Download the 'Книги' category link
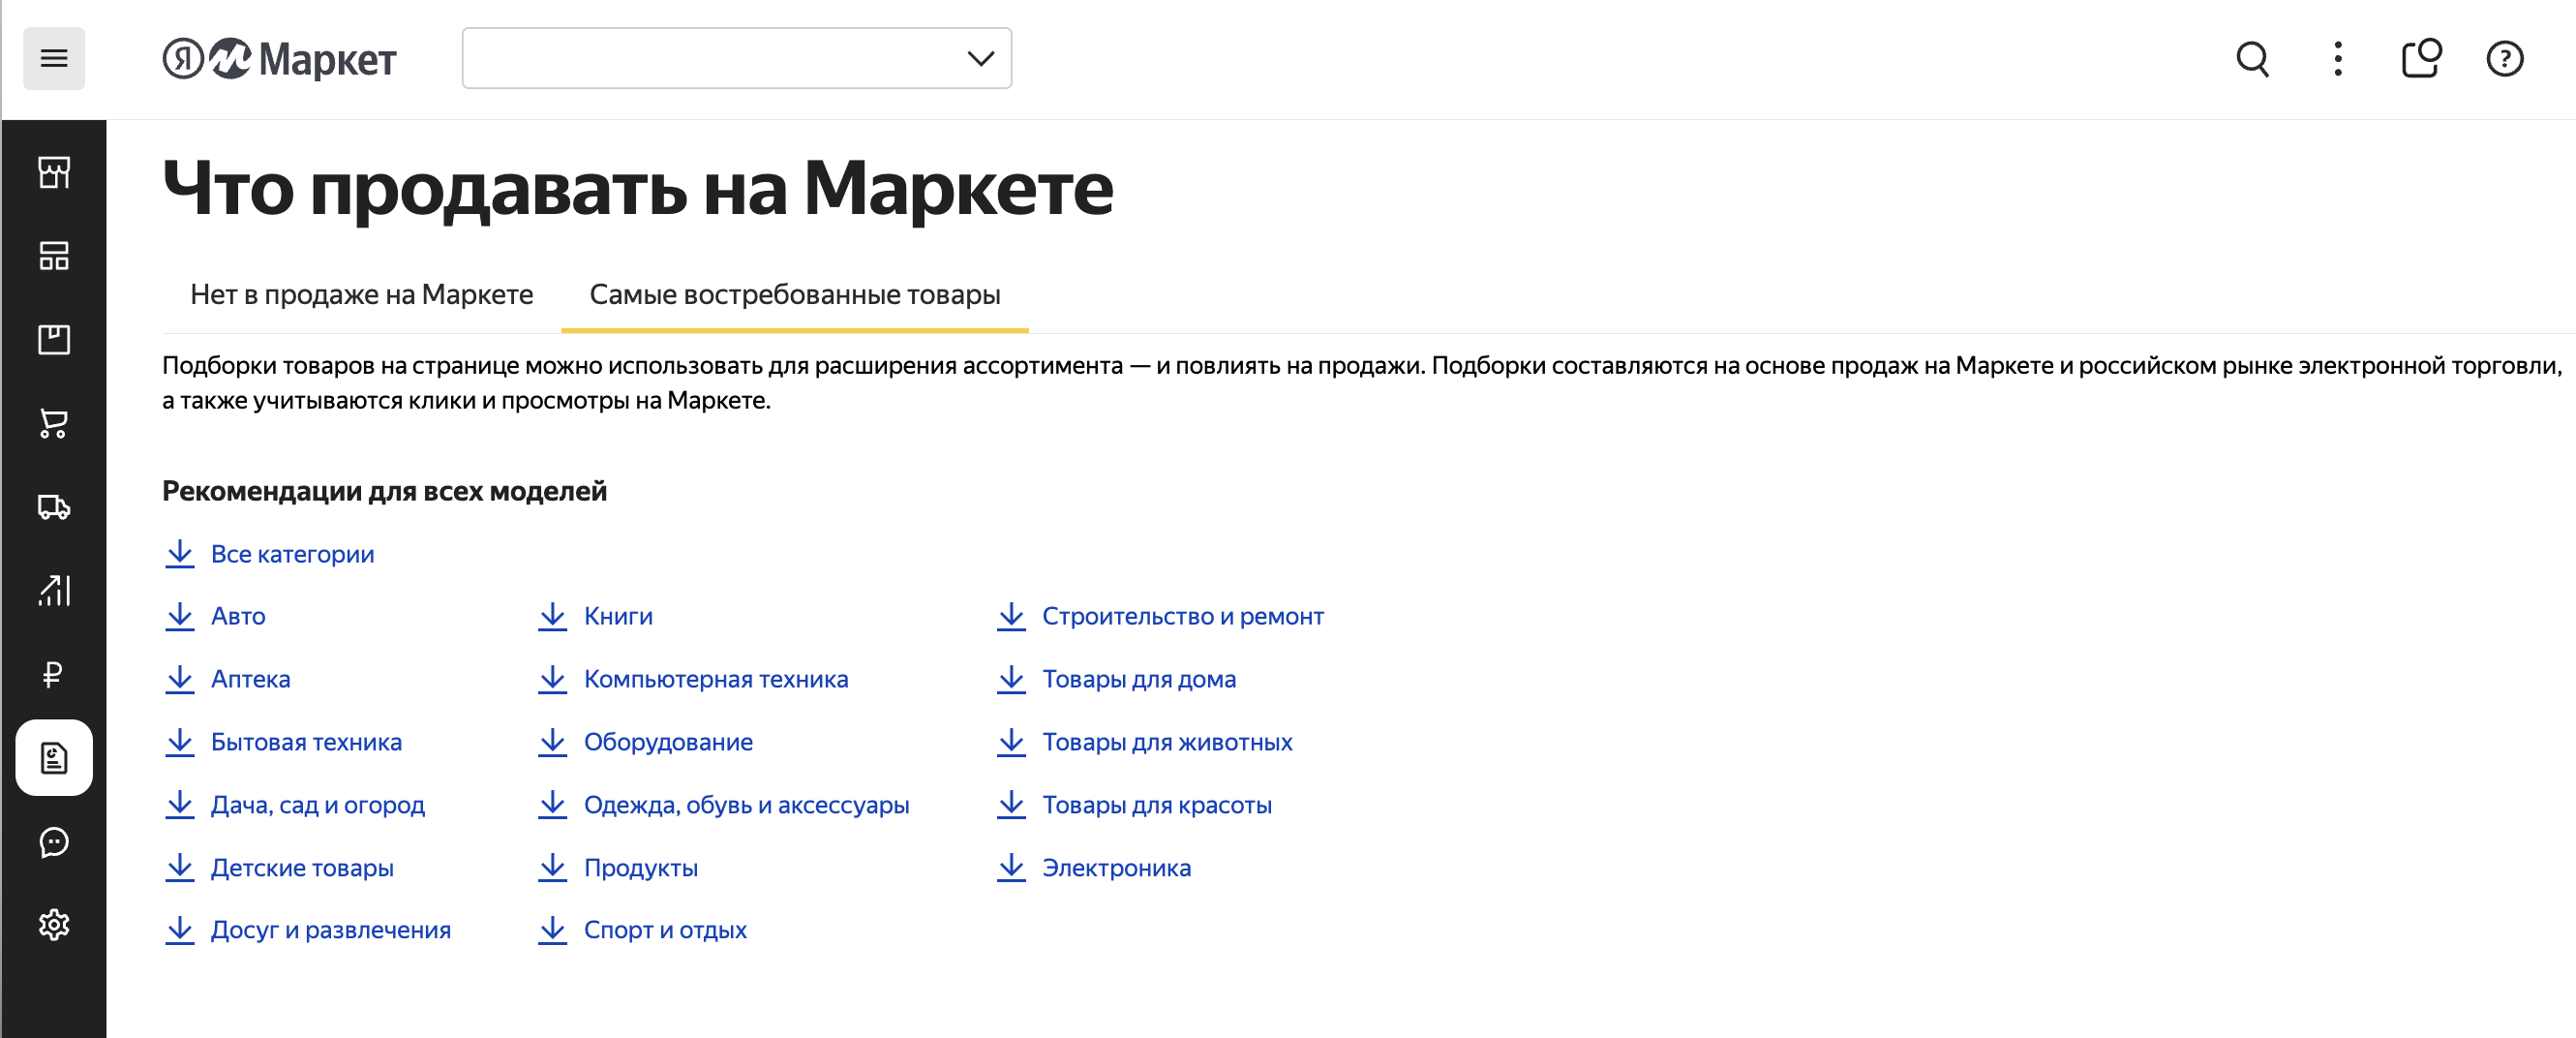Viewport: 2576px width, 1038px height. (x=595, y=616)
